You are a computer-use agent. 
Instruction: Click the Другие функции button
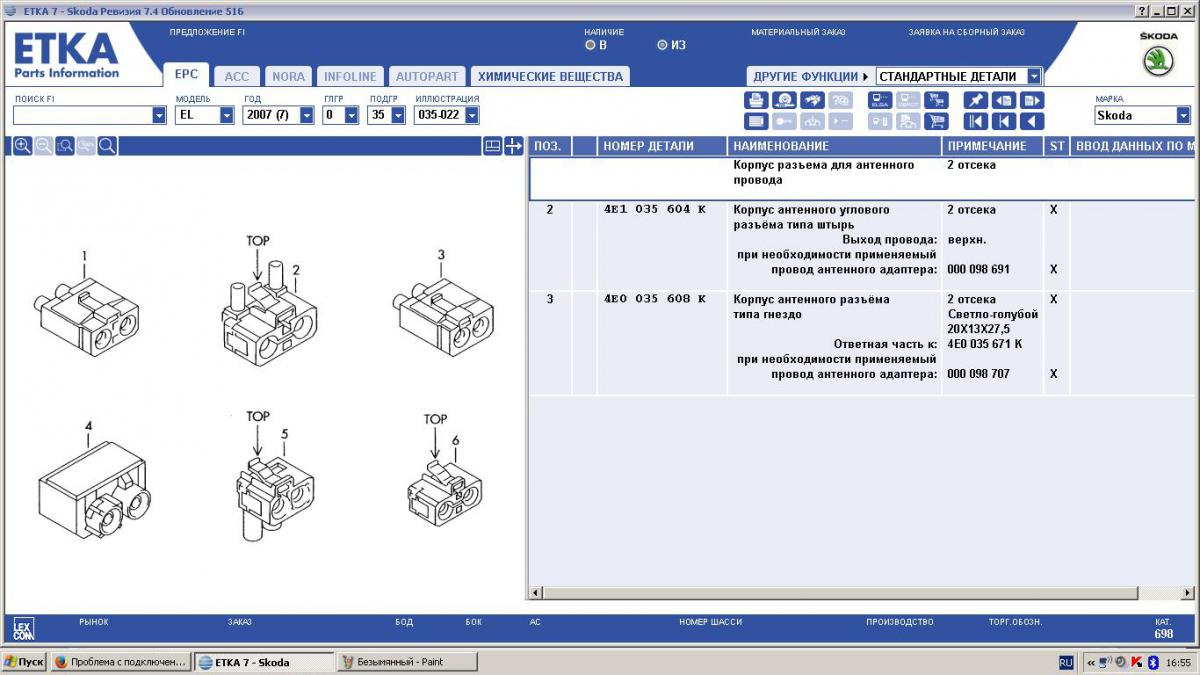tap(810, 76)
